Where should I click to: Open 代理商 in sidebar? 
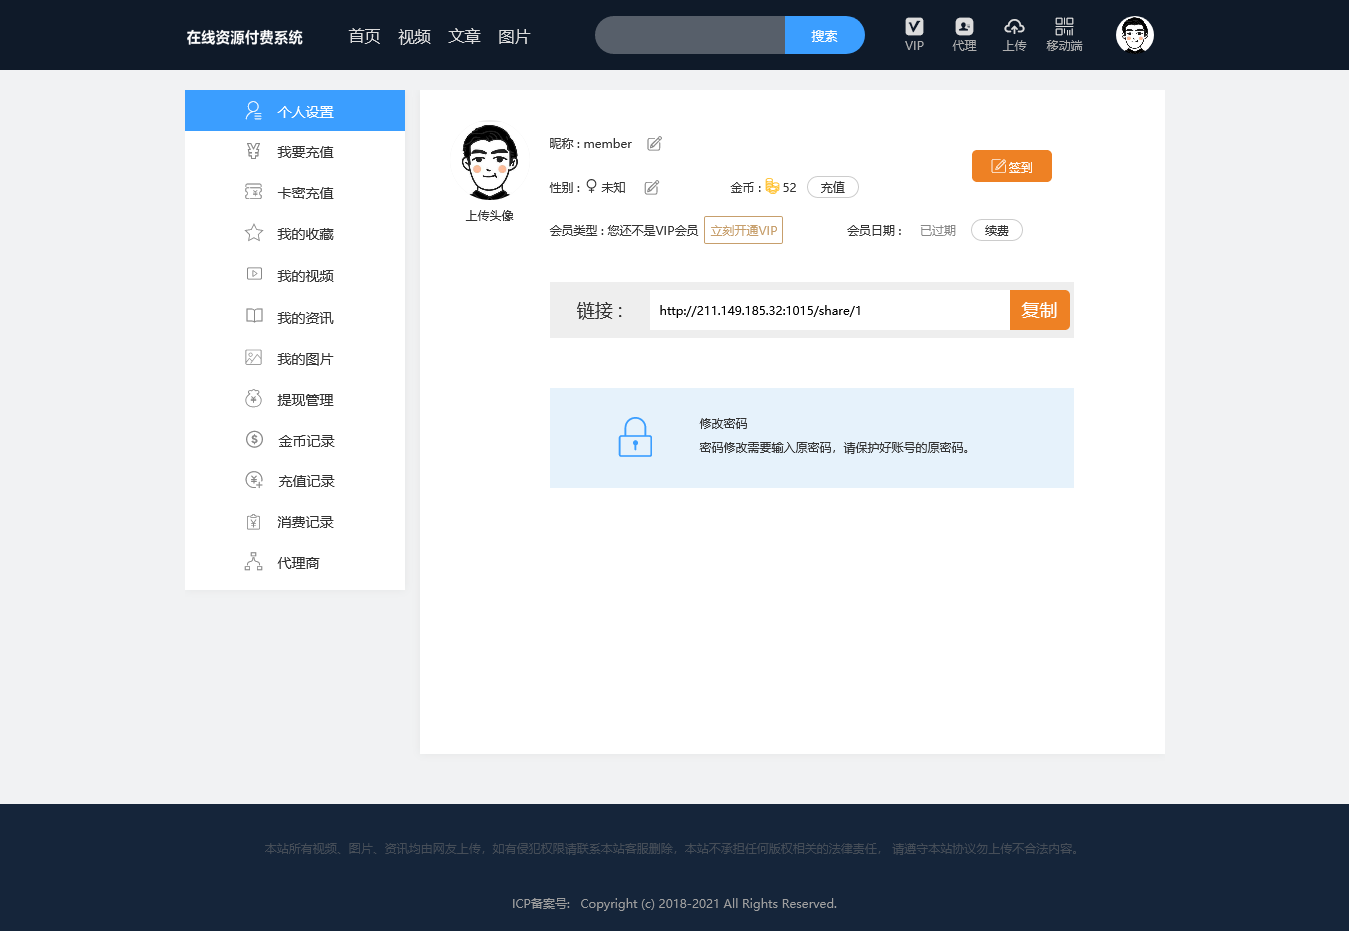[x=298, y=563]
